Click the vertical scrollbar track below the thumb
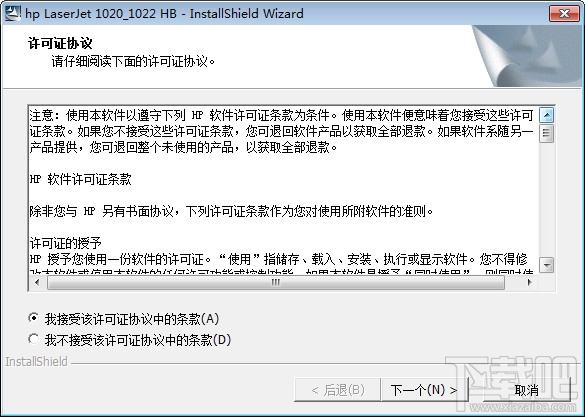Screen dimensions: 585x417 tap(547, 200)
